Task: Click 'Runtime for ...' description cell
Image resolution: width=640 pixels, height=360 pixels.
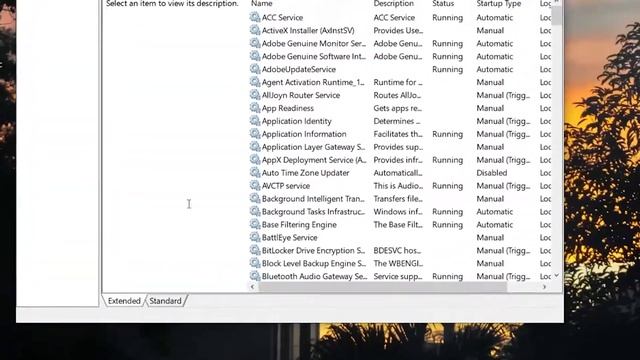Action: click(398, 82)
